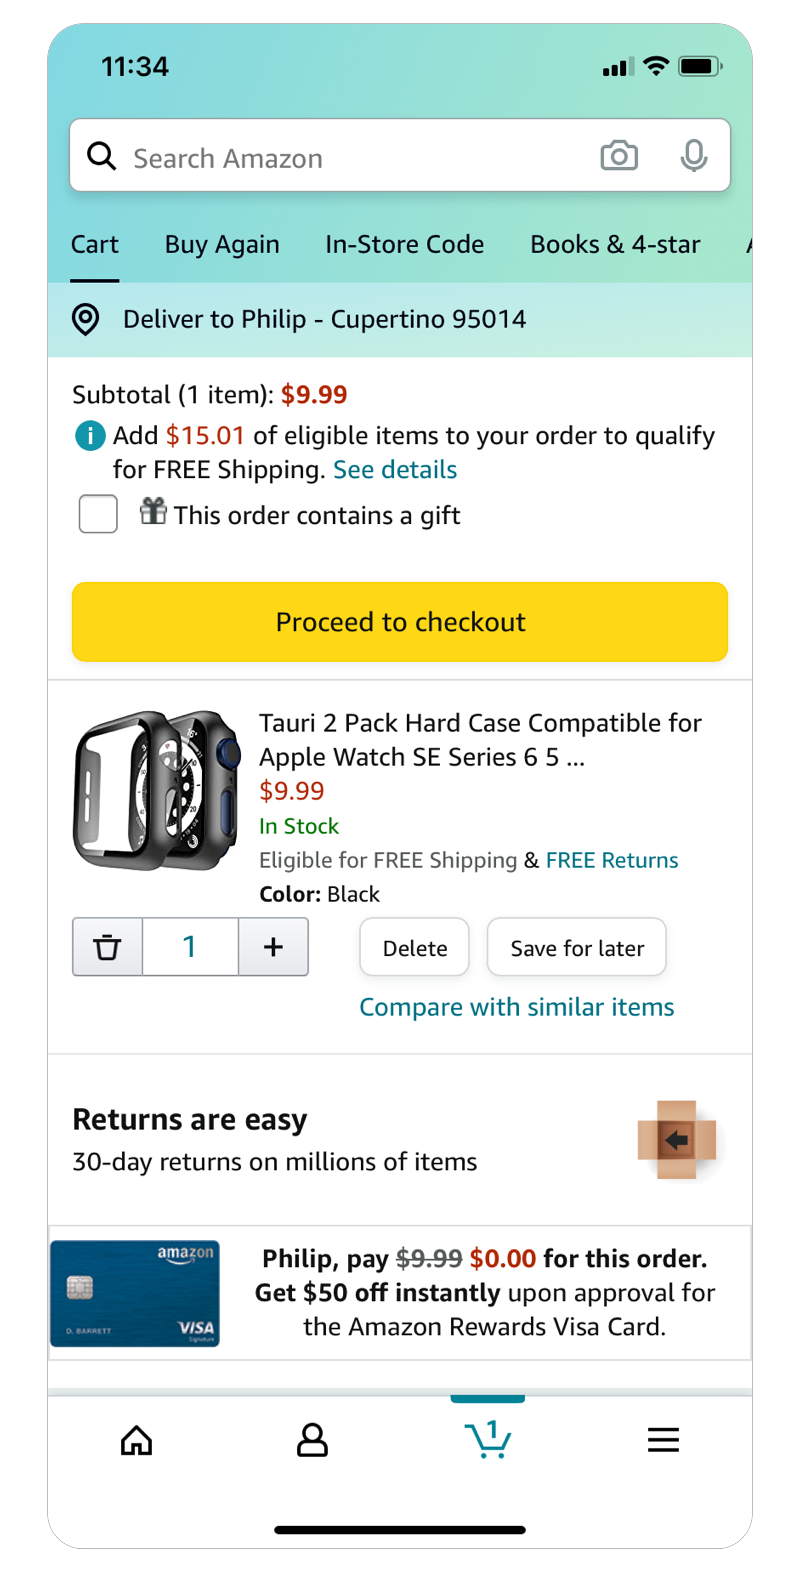Tap the microphone voice search icon
This screenshot has width=800, height=1572.
[x=693, y=156]
